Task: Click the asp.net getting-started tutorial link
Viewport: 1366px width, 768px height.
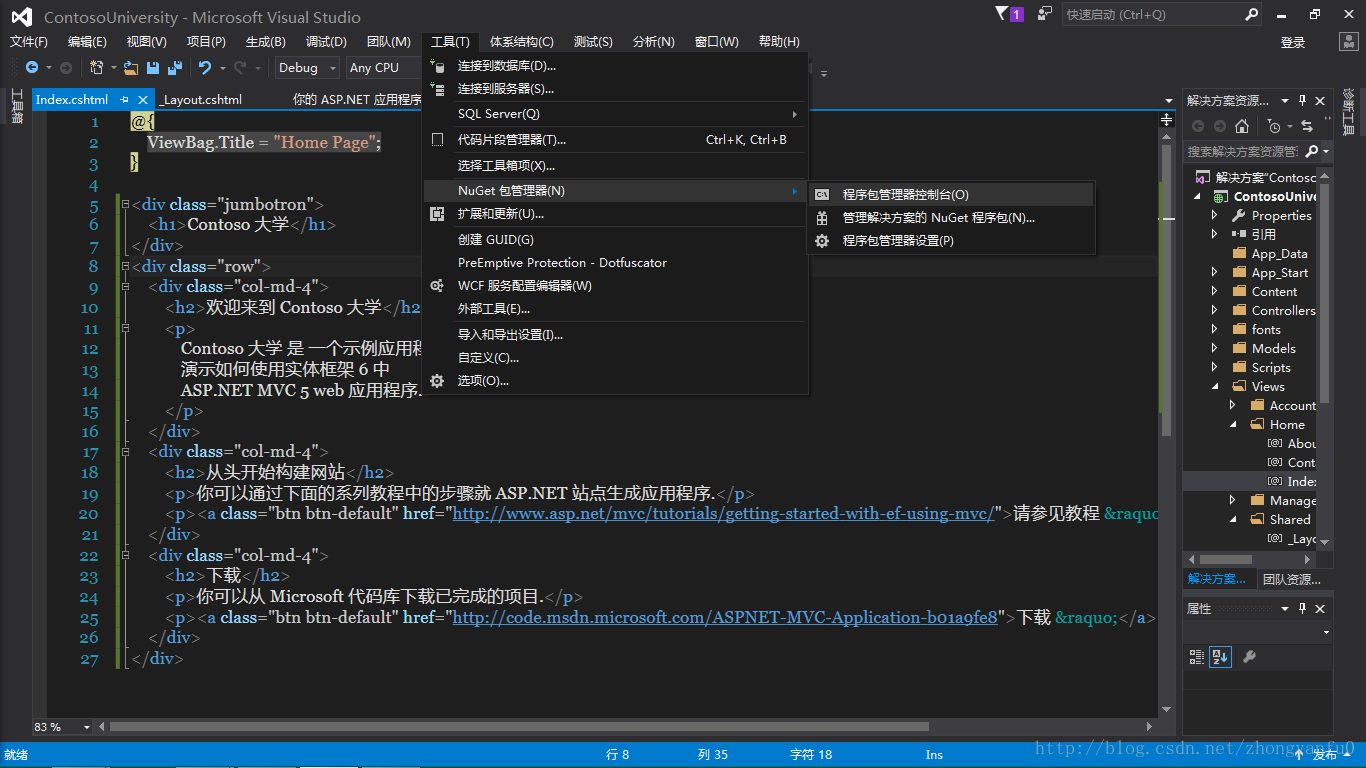Action: coord(724,514)
